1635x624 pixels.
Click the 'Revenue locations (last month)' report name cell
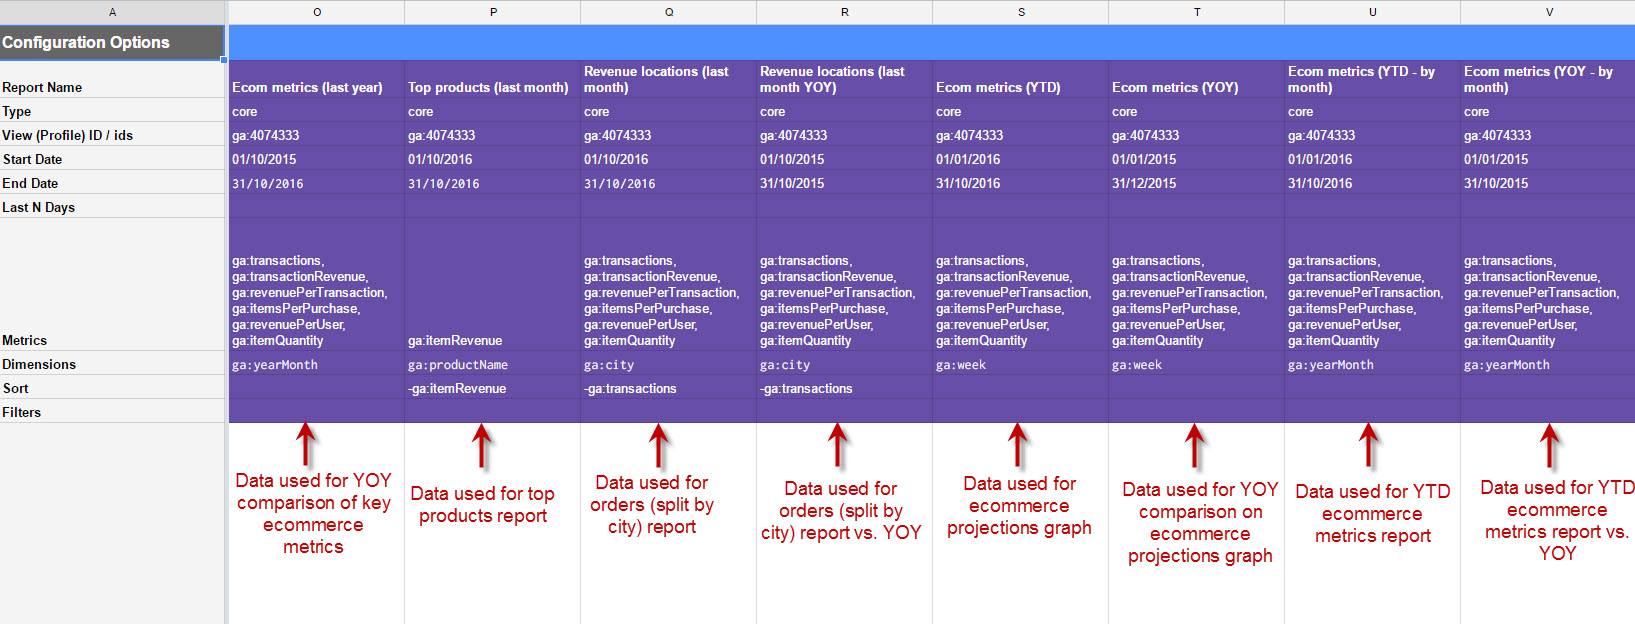[x=669, y=79]
